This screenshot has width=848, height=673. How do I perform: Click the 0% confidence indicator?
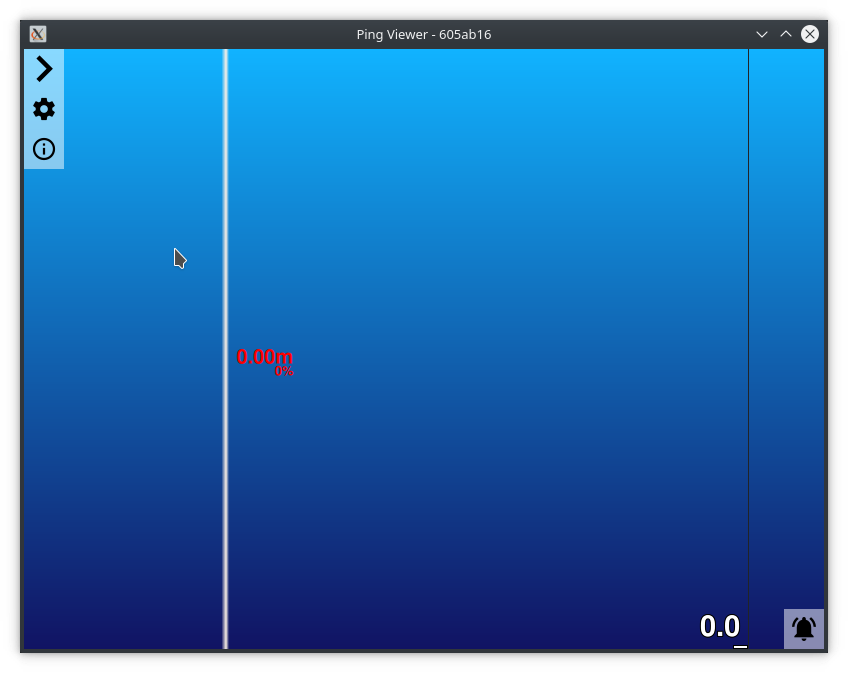pyautogui.click(x=283, y=369)
